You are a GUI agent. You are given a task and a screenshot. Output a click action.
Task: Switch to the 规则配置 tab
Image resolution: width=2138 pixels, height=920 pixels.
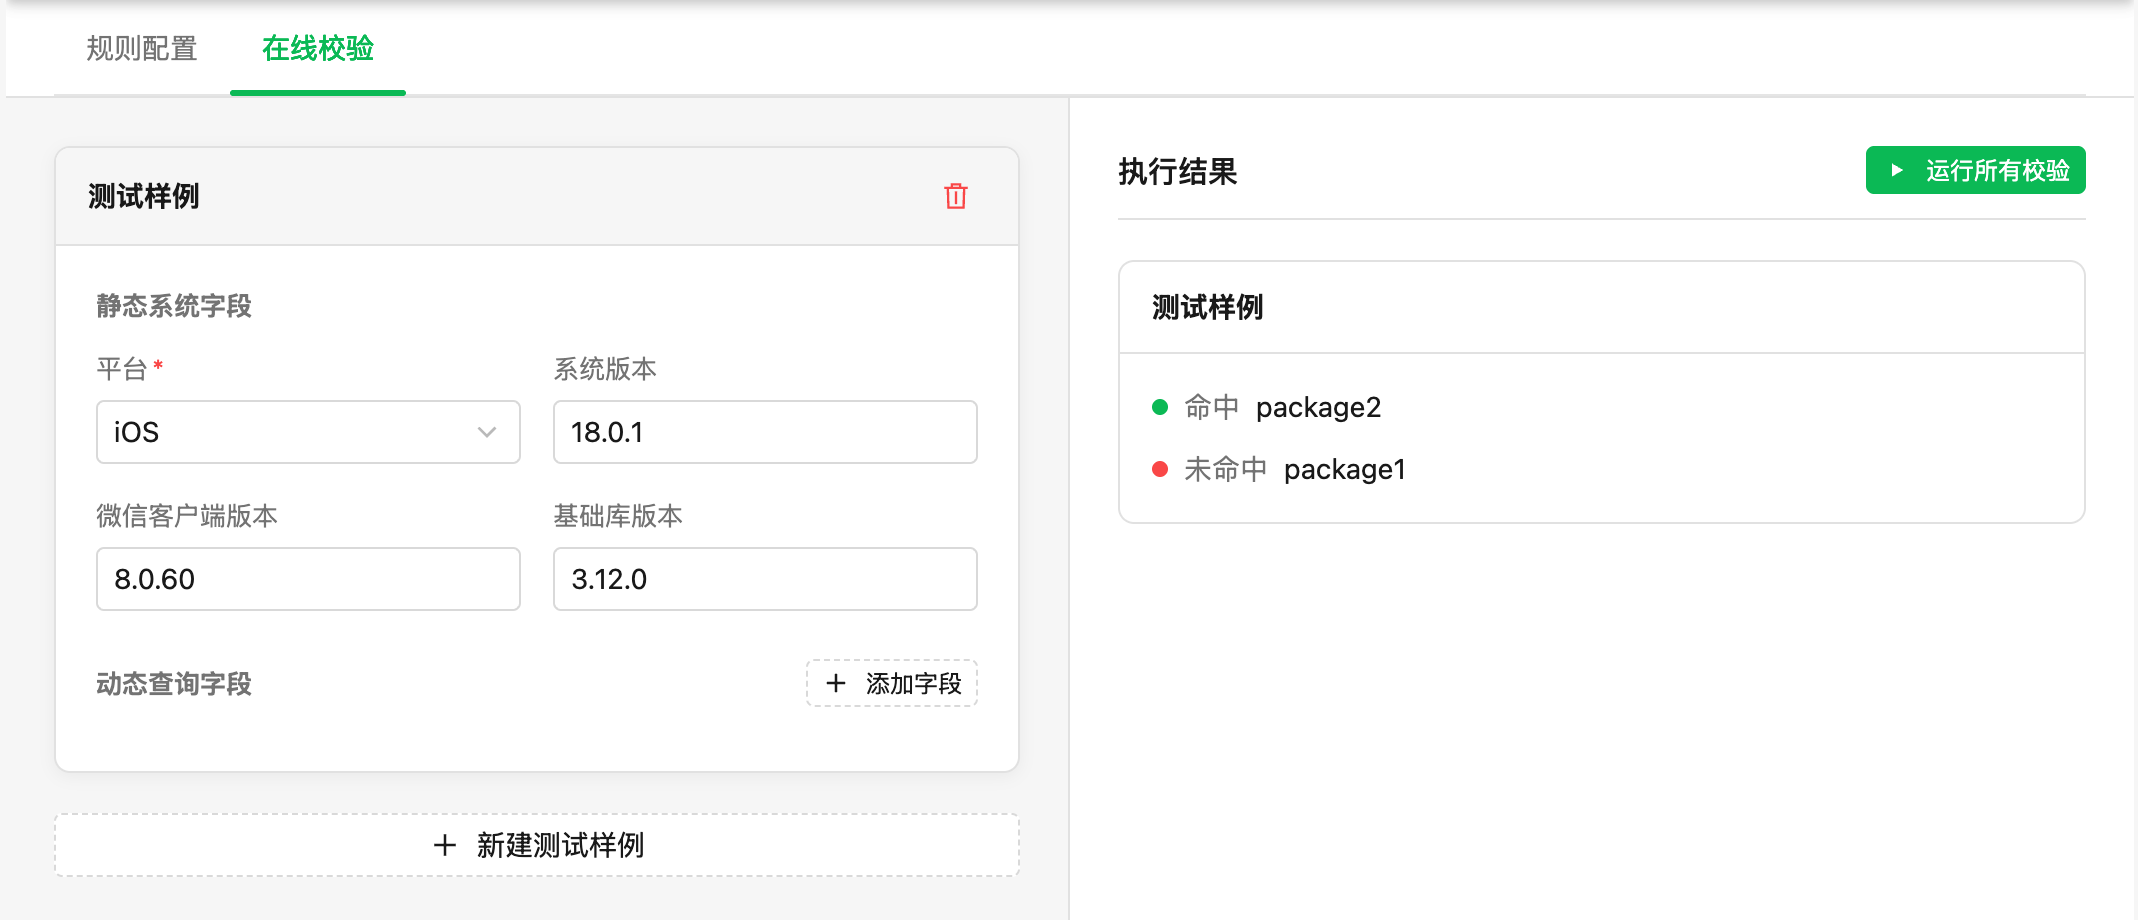click(142, 48)
